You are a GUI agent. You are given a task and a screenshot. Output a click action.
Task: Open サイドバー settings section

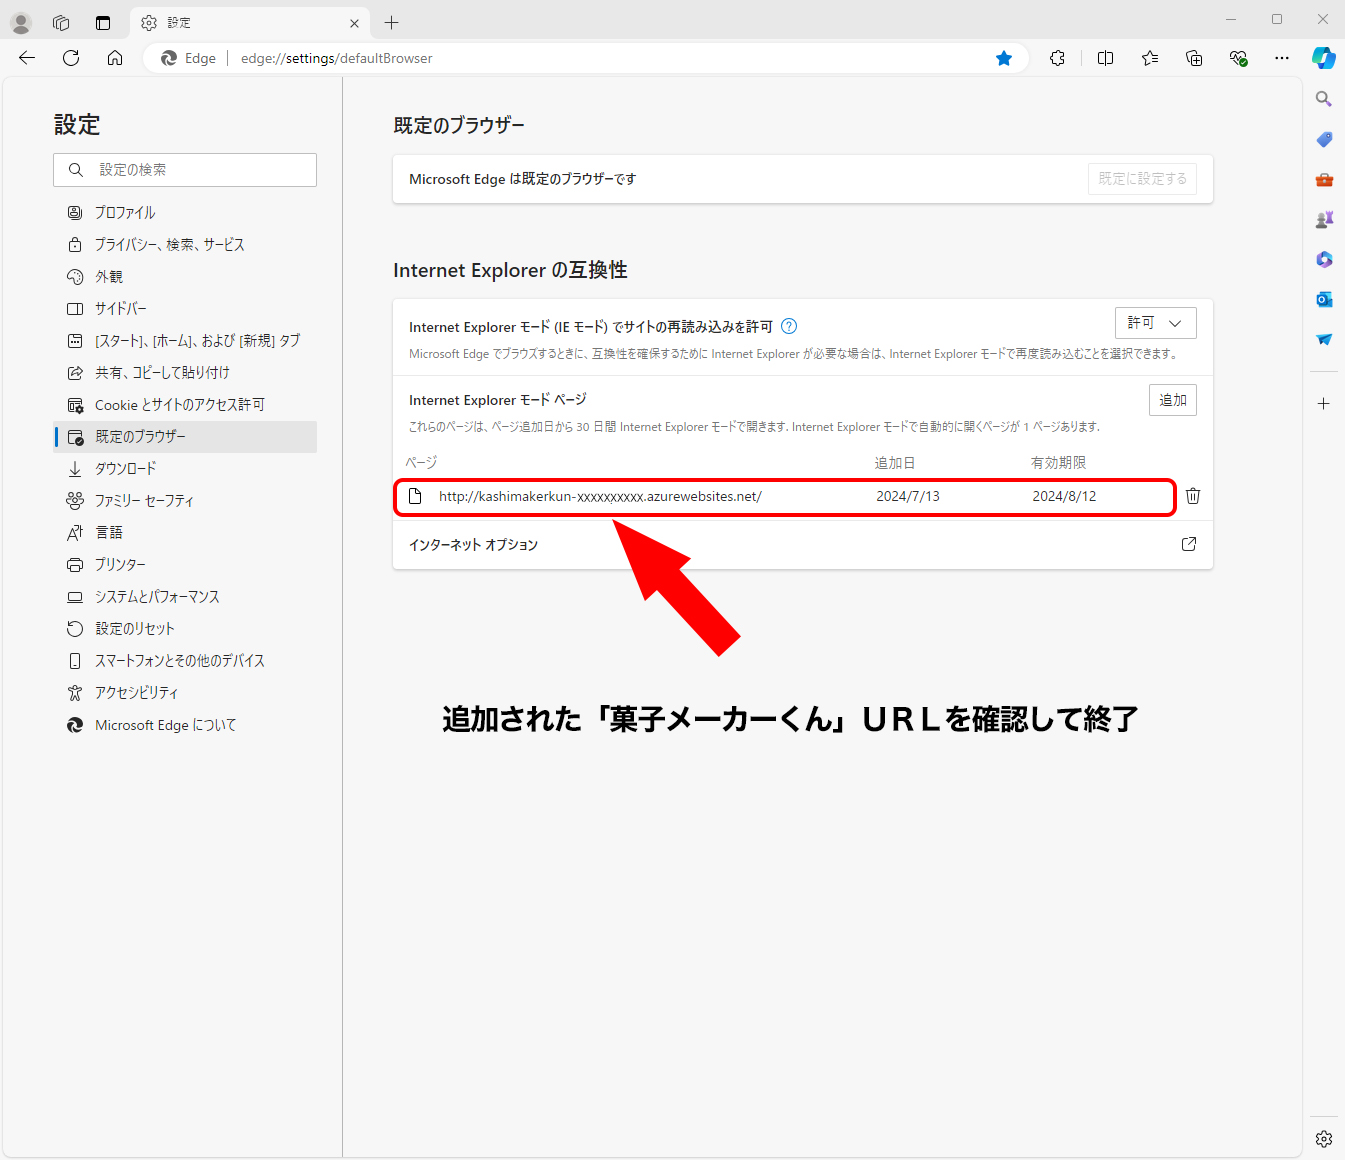185,308
